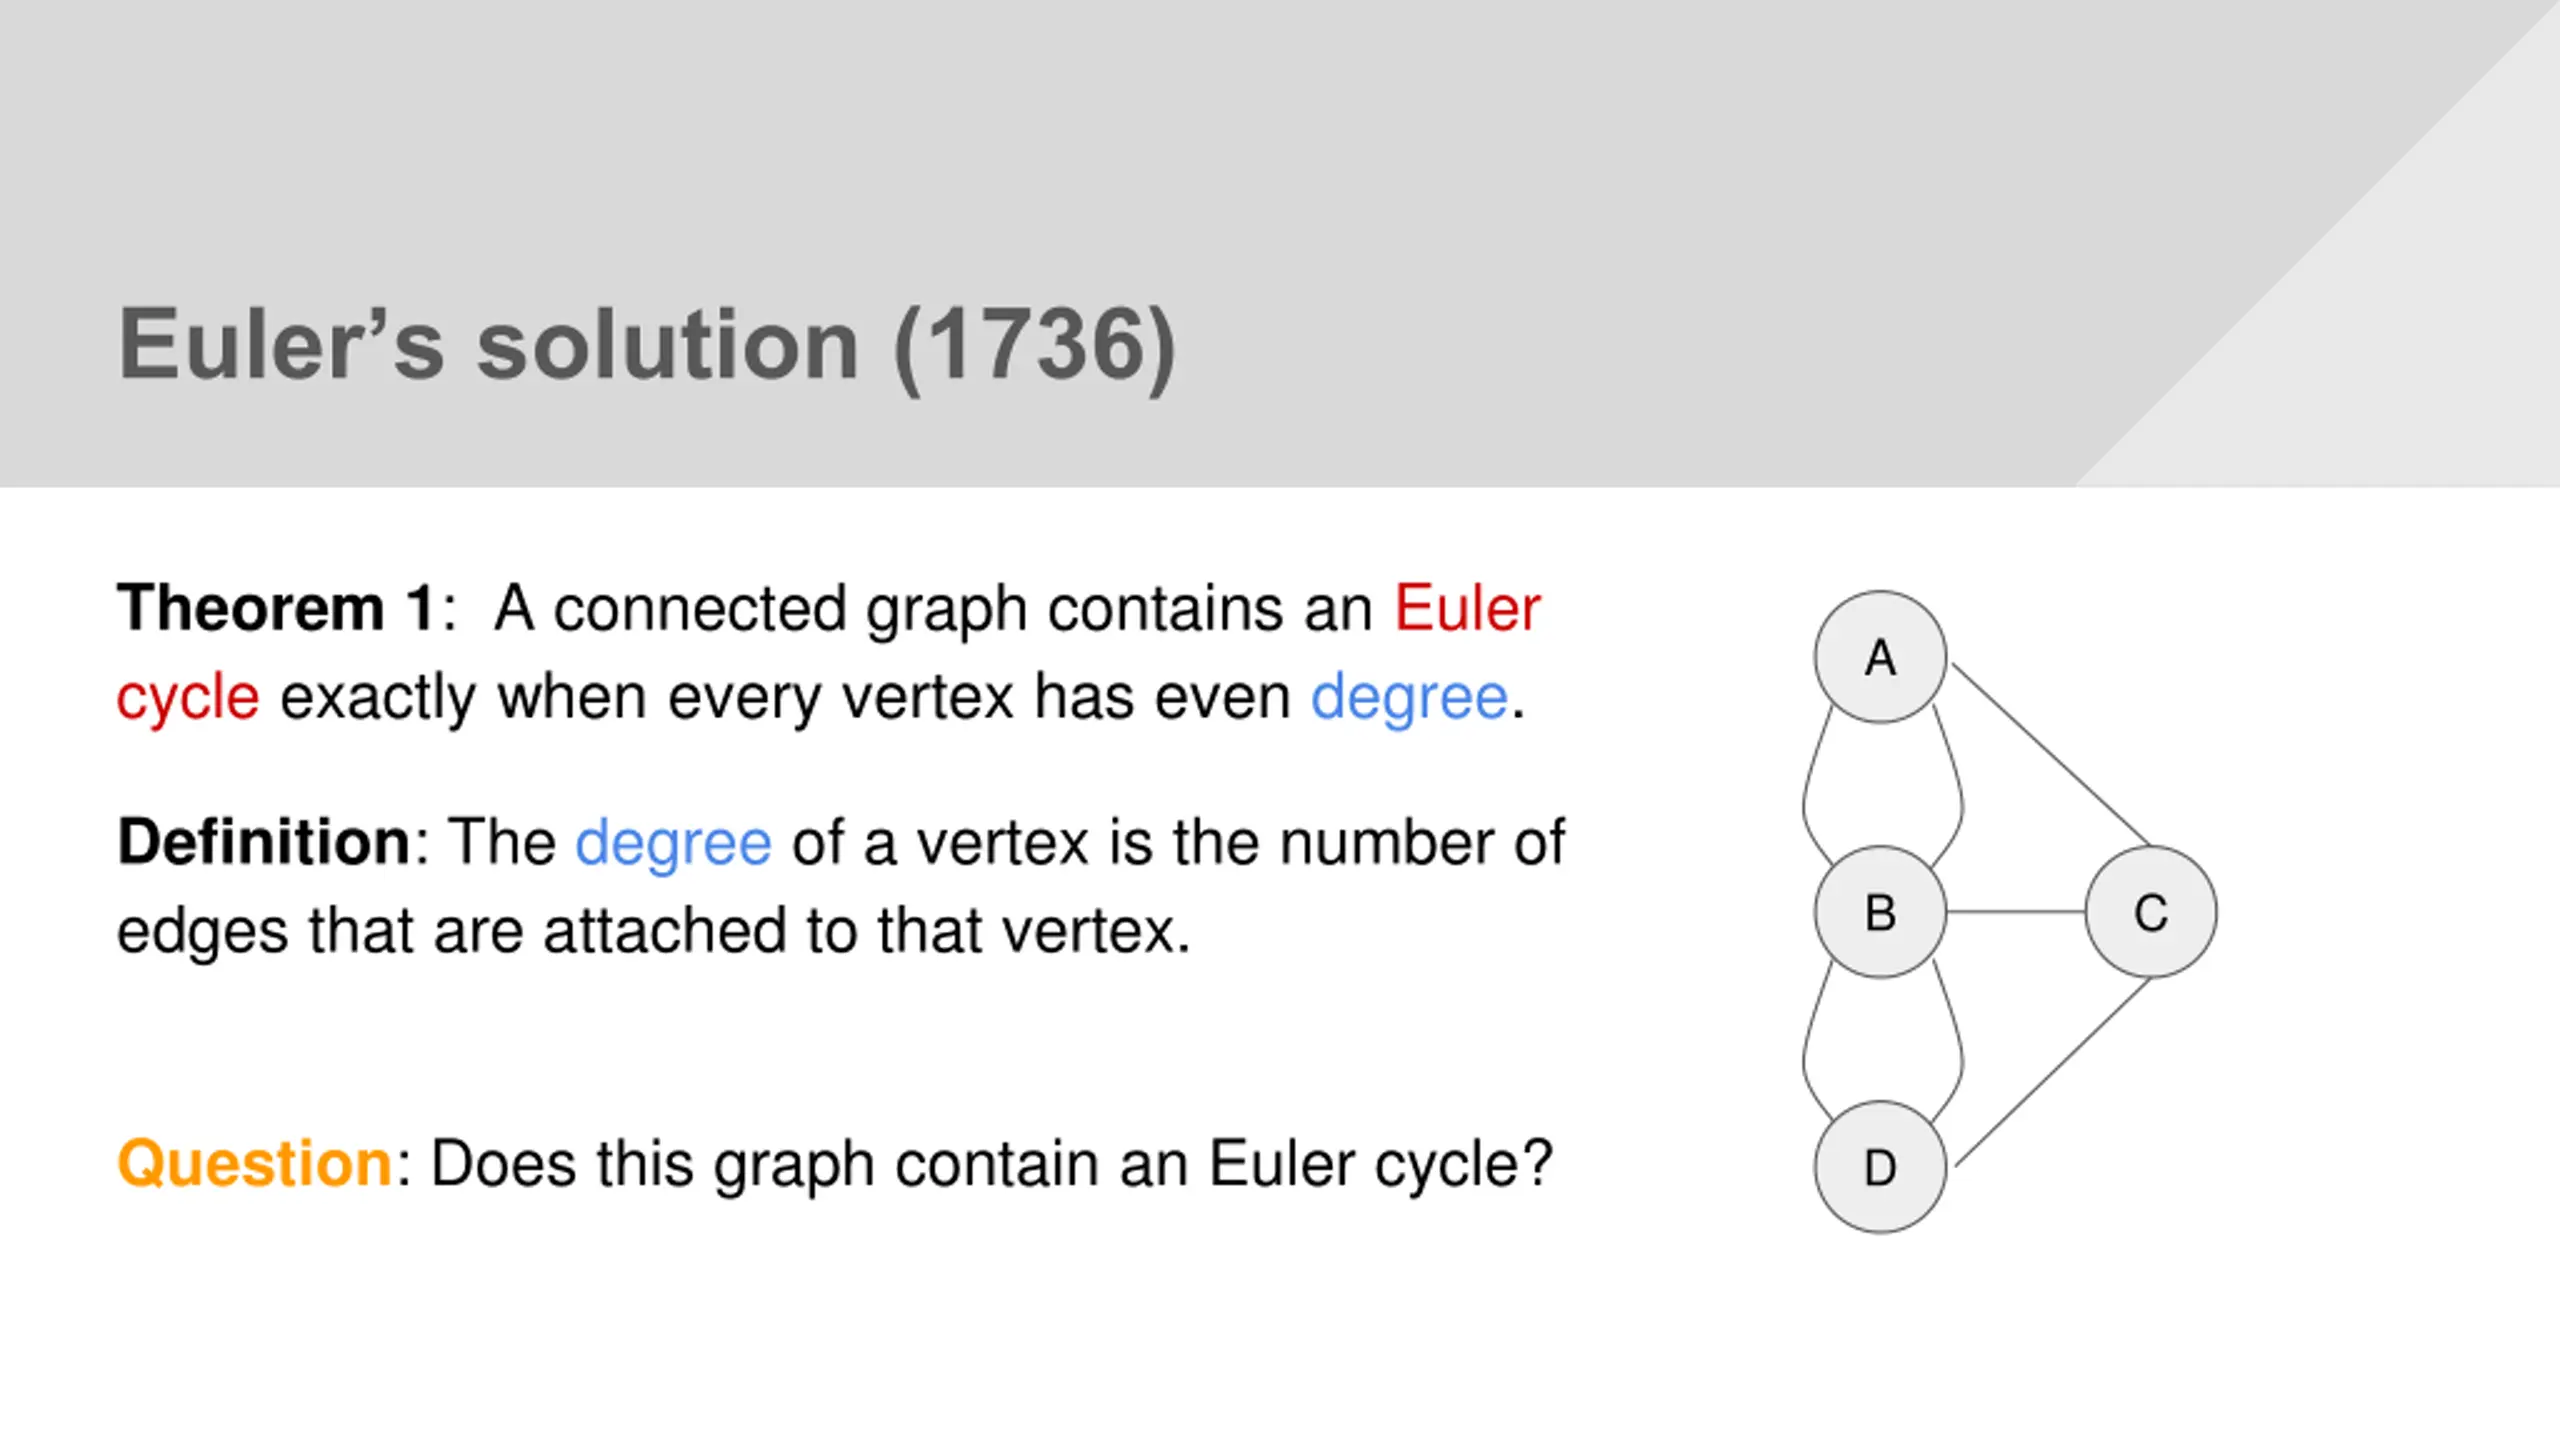Click blue "degree" in the theorem sentence

coord(1409,698)
